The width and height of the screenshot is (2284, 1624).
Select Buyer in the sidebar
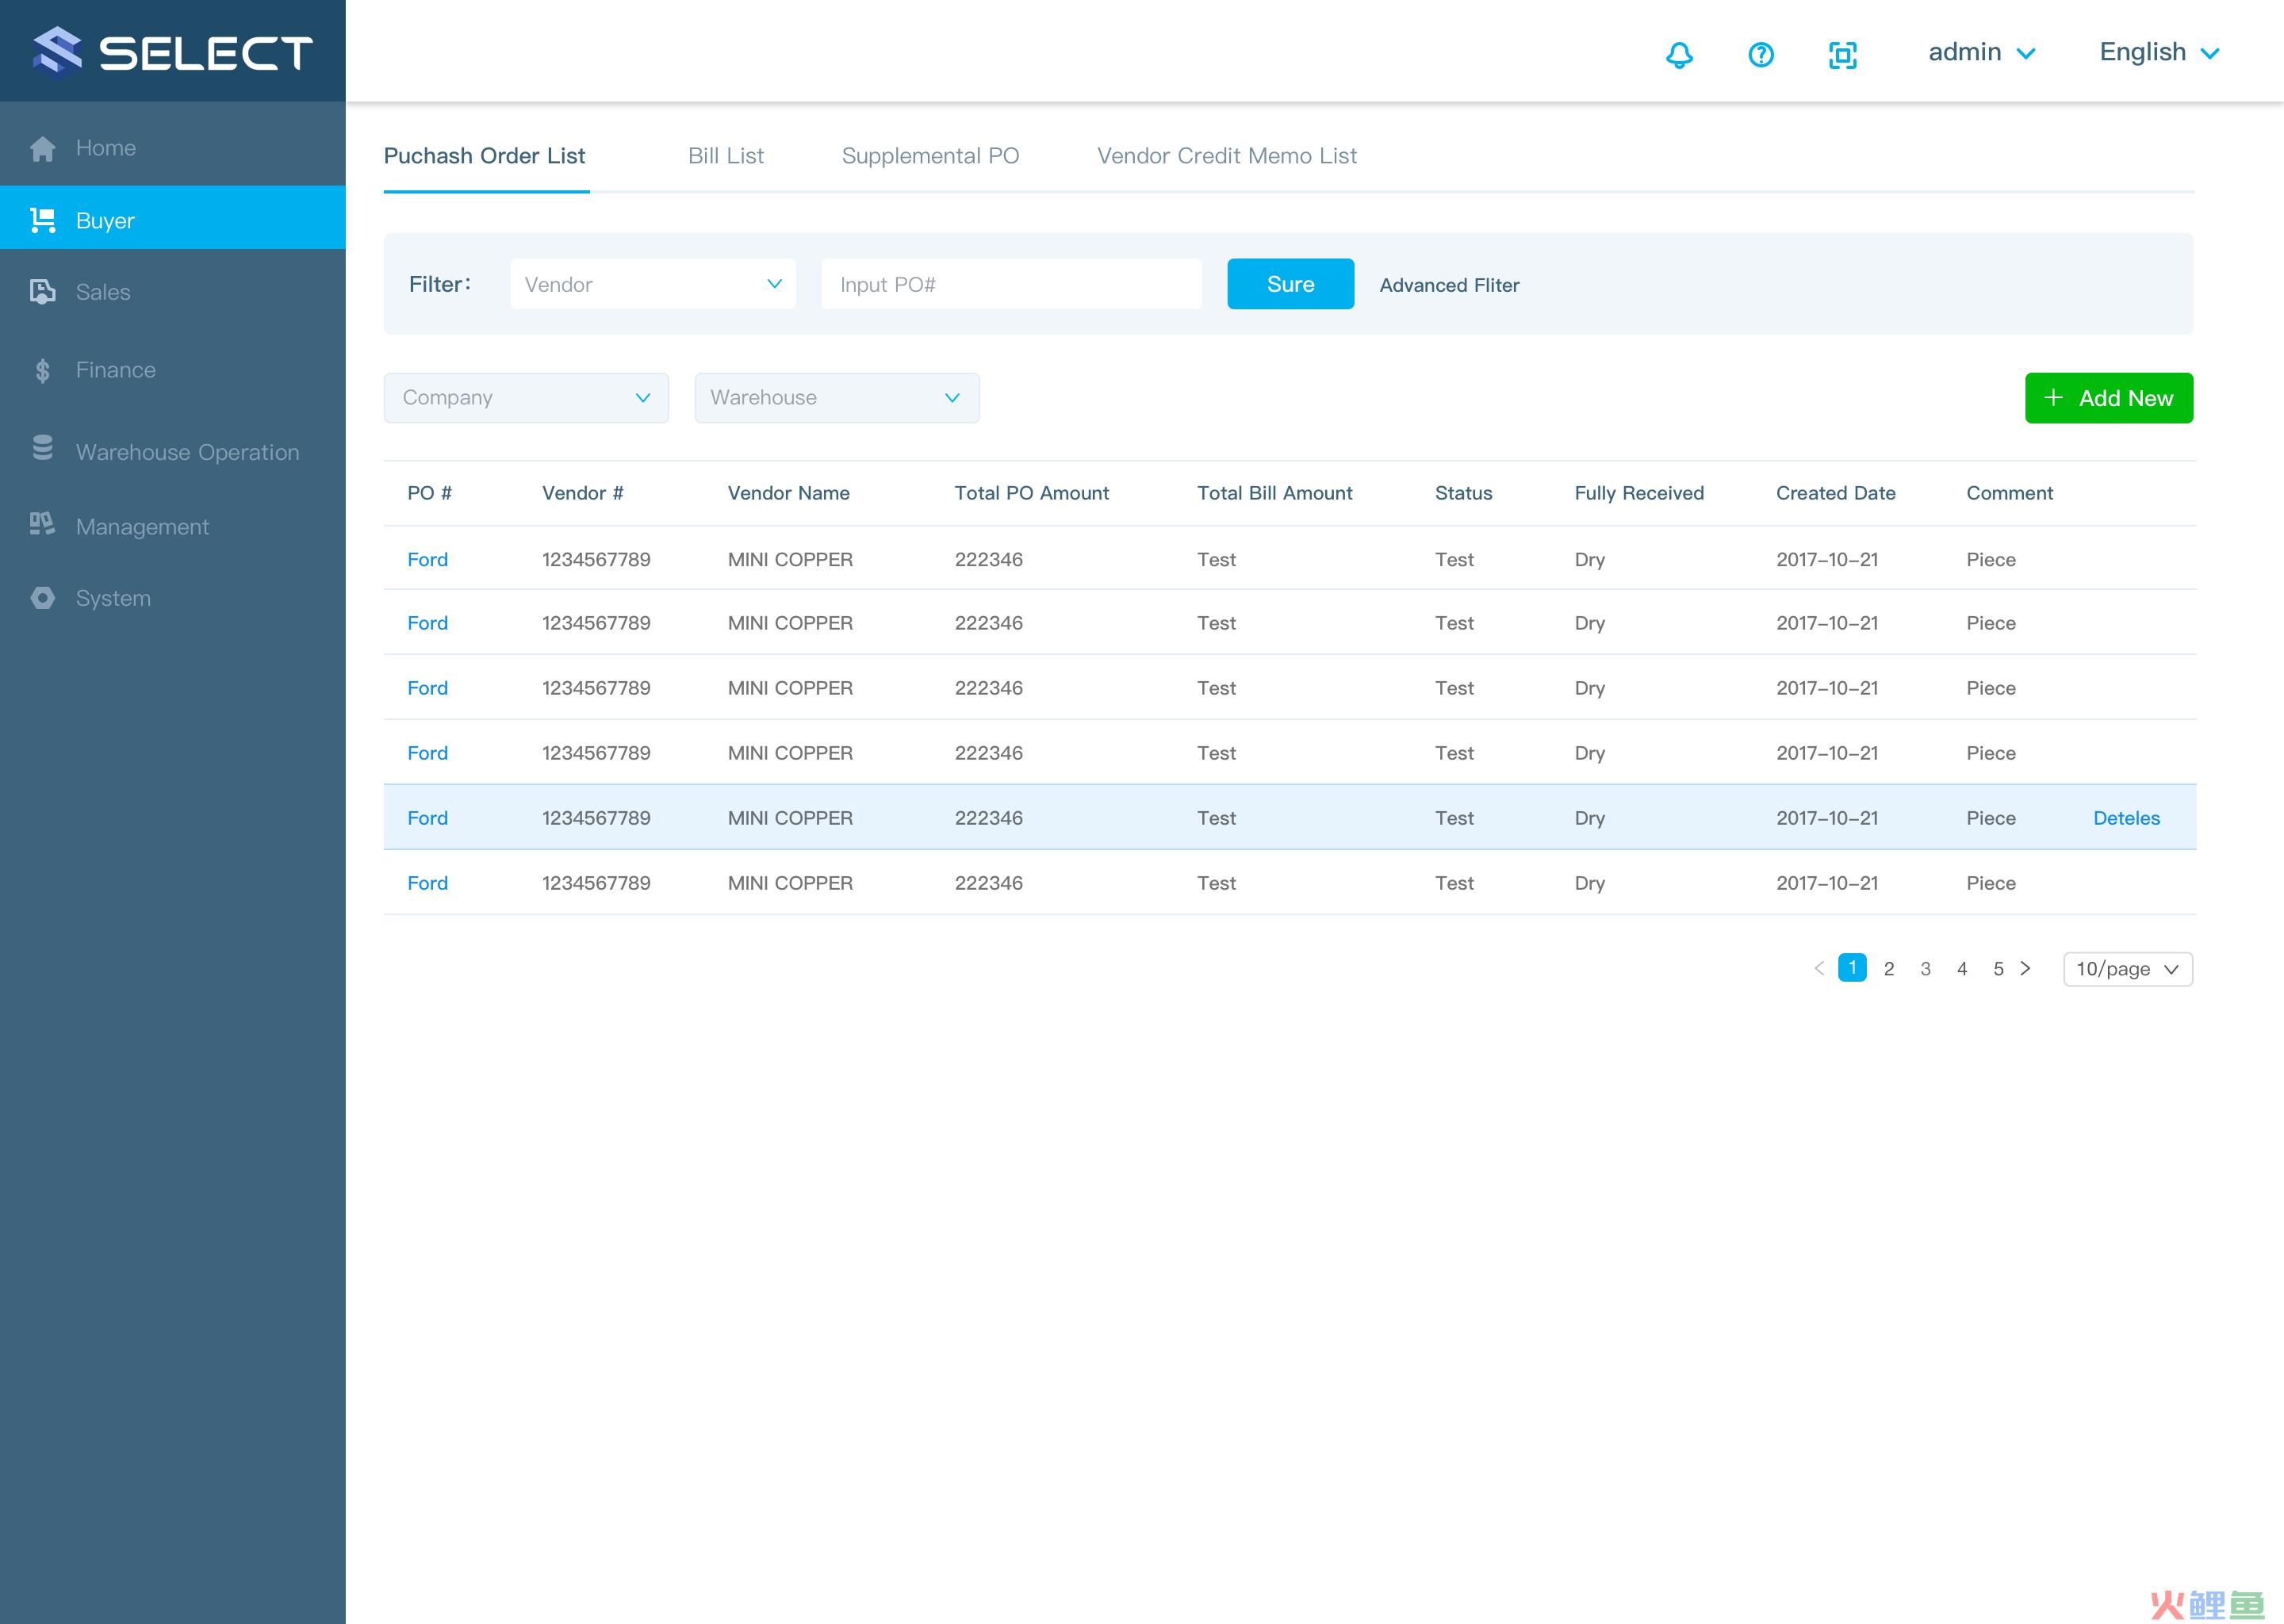point(173,218)
